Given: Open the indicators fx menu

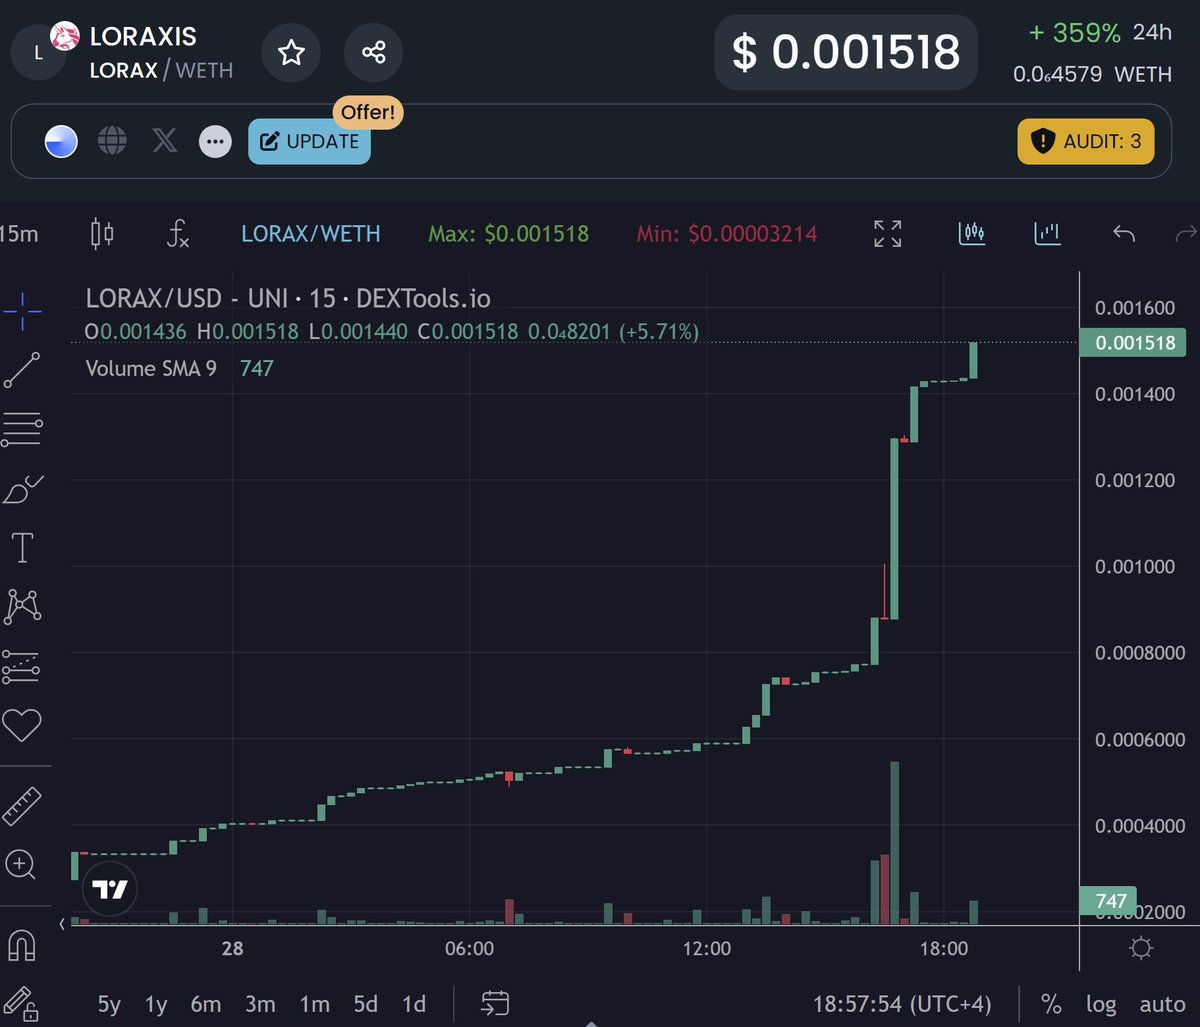Looking at the screenshot, I should [x=177, y=234].
